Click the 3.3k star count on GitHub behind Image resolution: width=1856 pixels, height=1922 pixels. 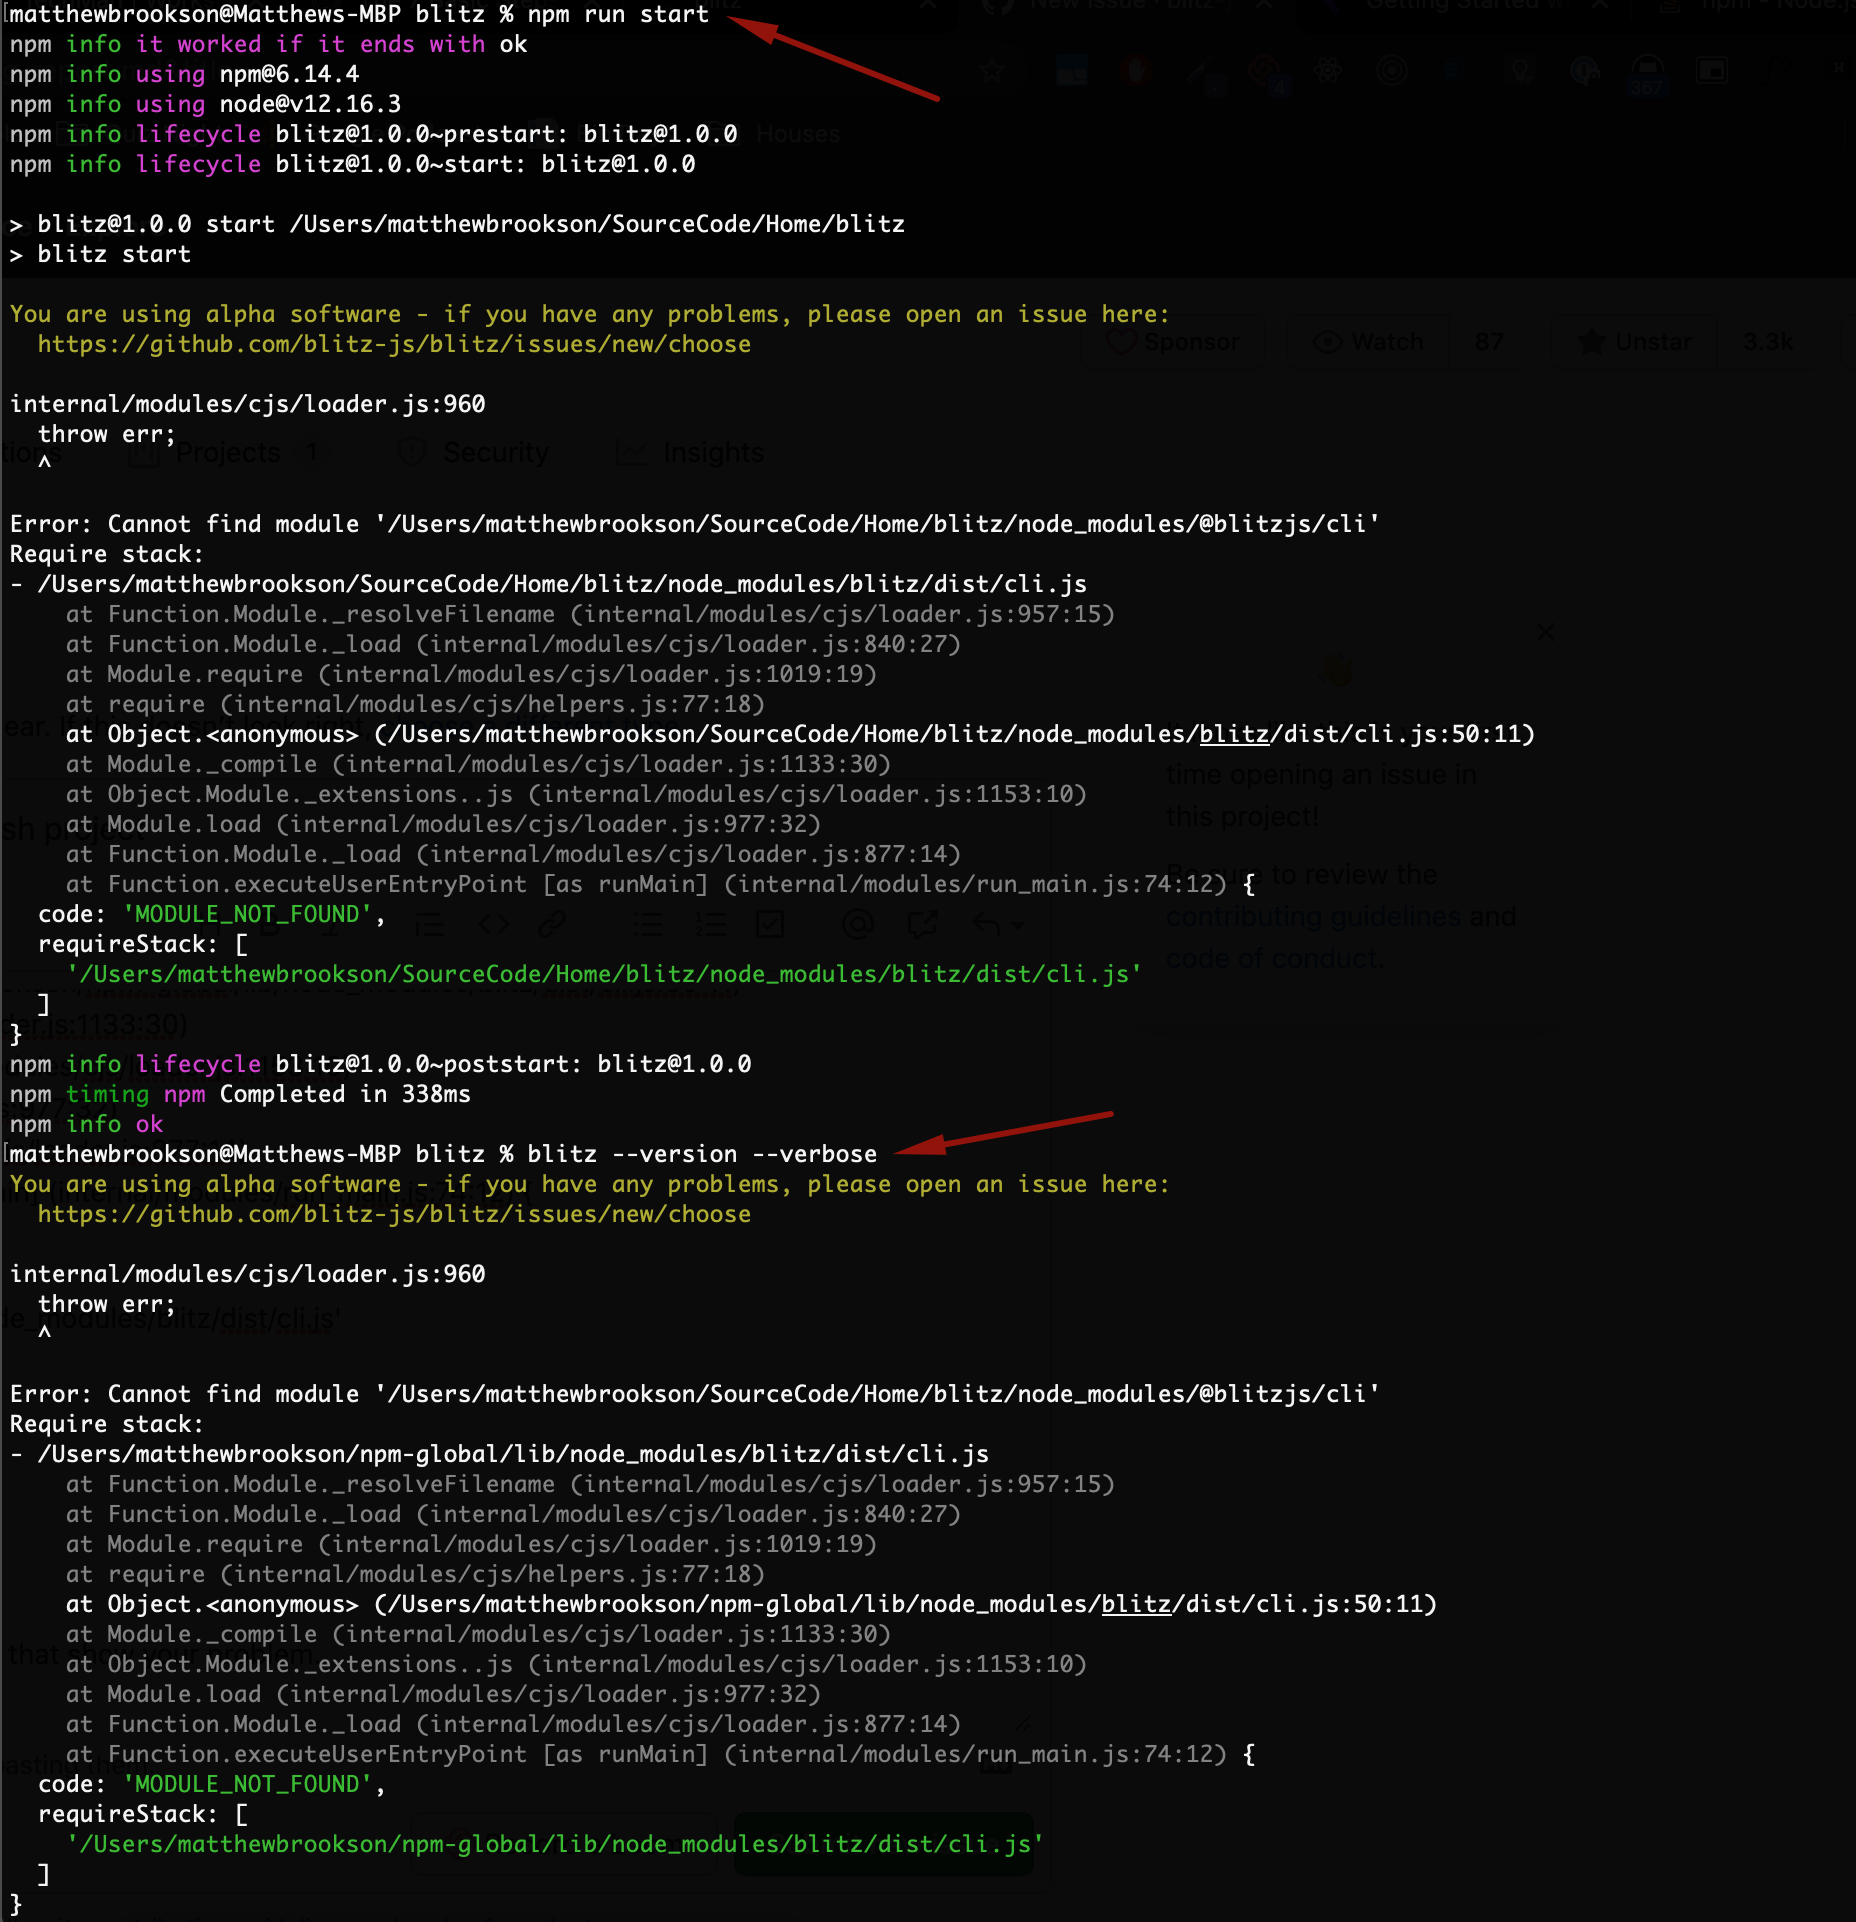point(1768,342)
